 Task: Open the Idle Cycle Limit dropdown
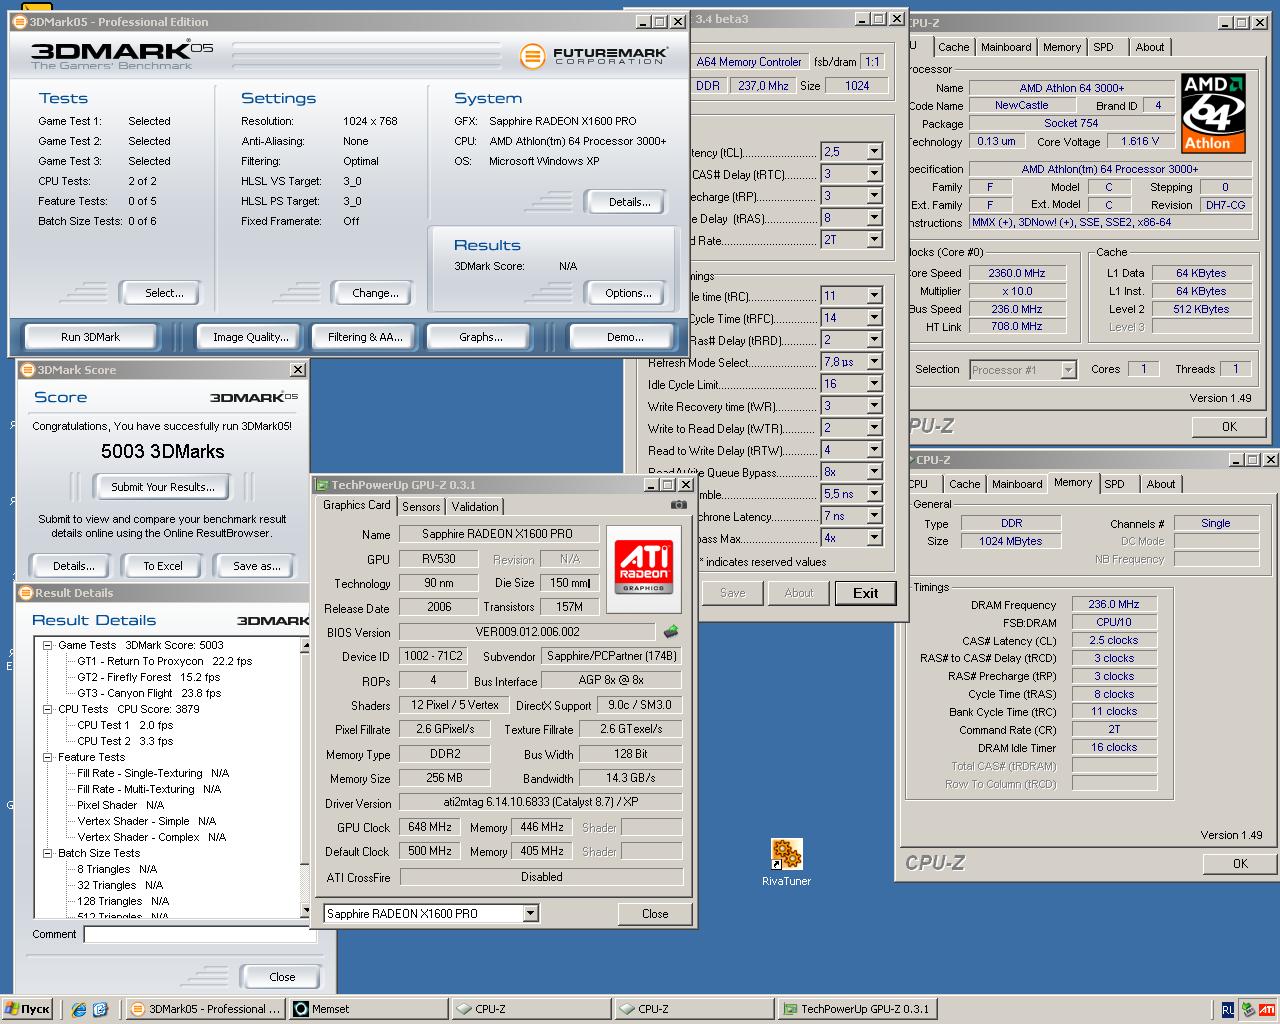pos(874,384)
